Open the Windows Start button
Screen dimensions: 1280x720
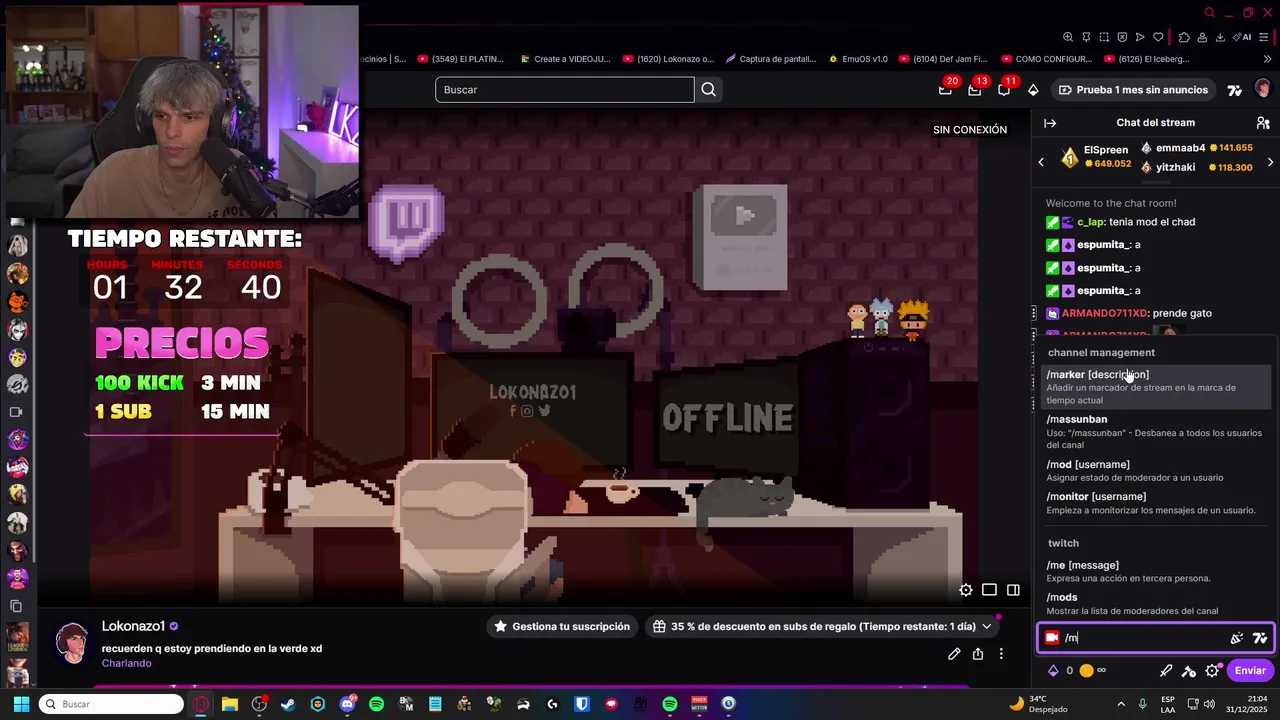(x=20, y=704)
